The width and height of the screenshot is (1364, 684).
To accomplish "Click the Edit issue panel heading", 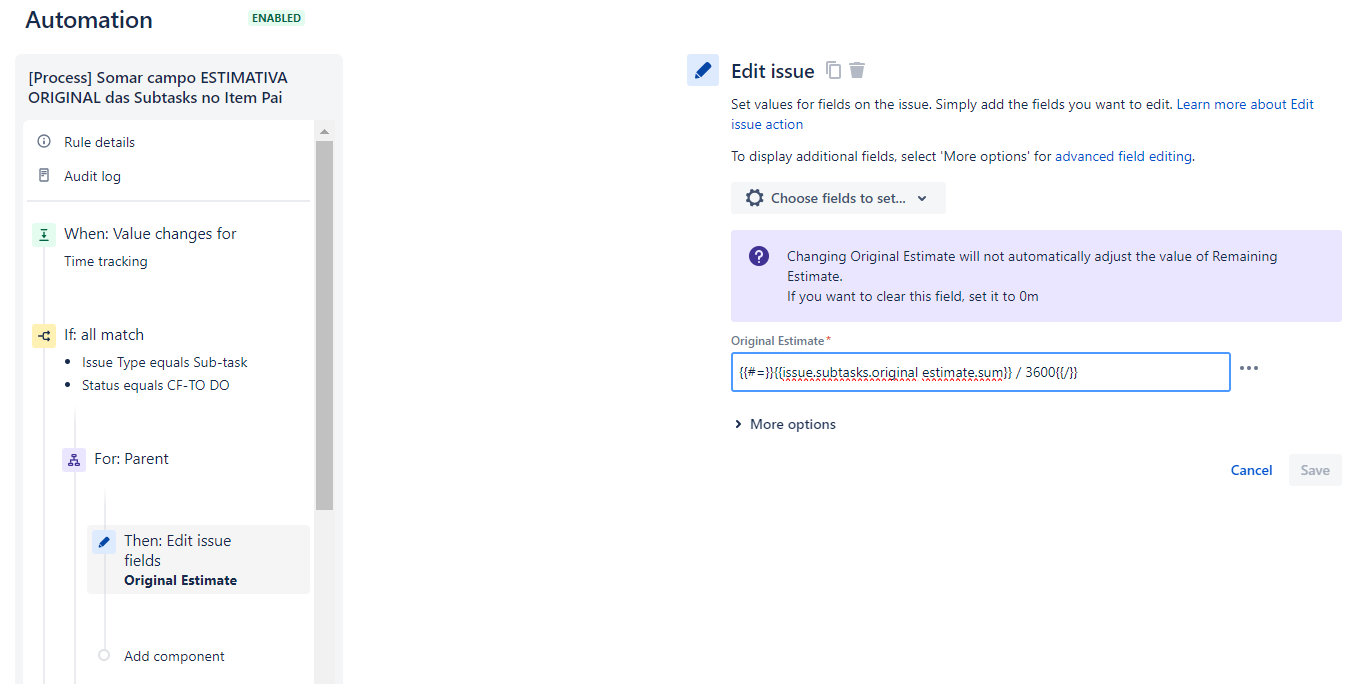I will tap(773, 71).
